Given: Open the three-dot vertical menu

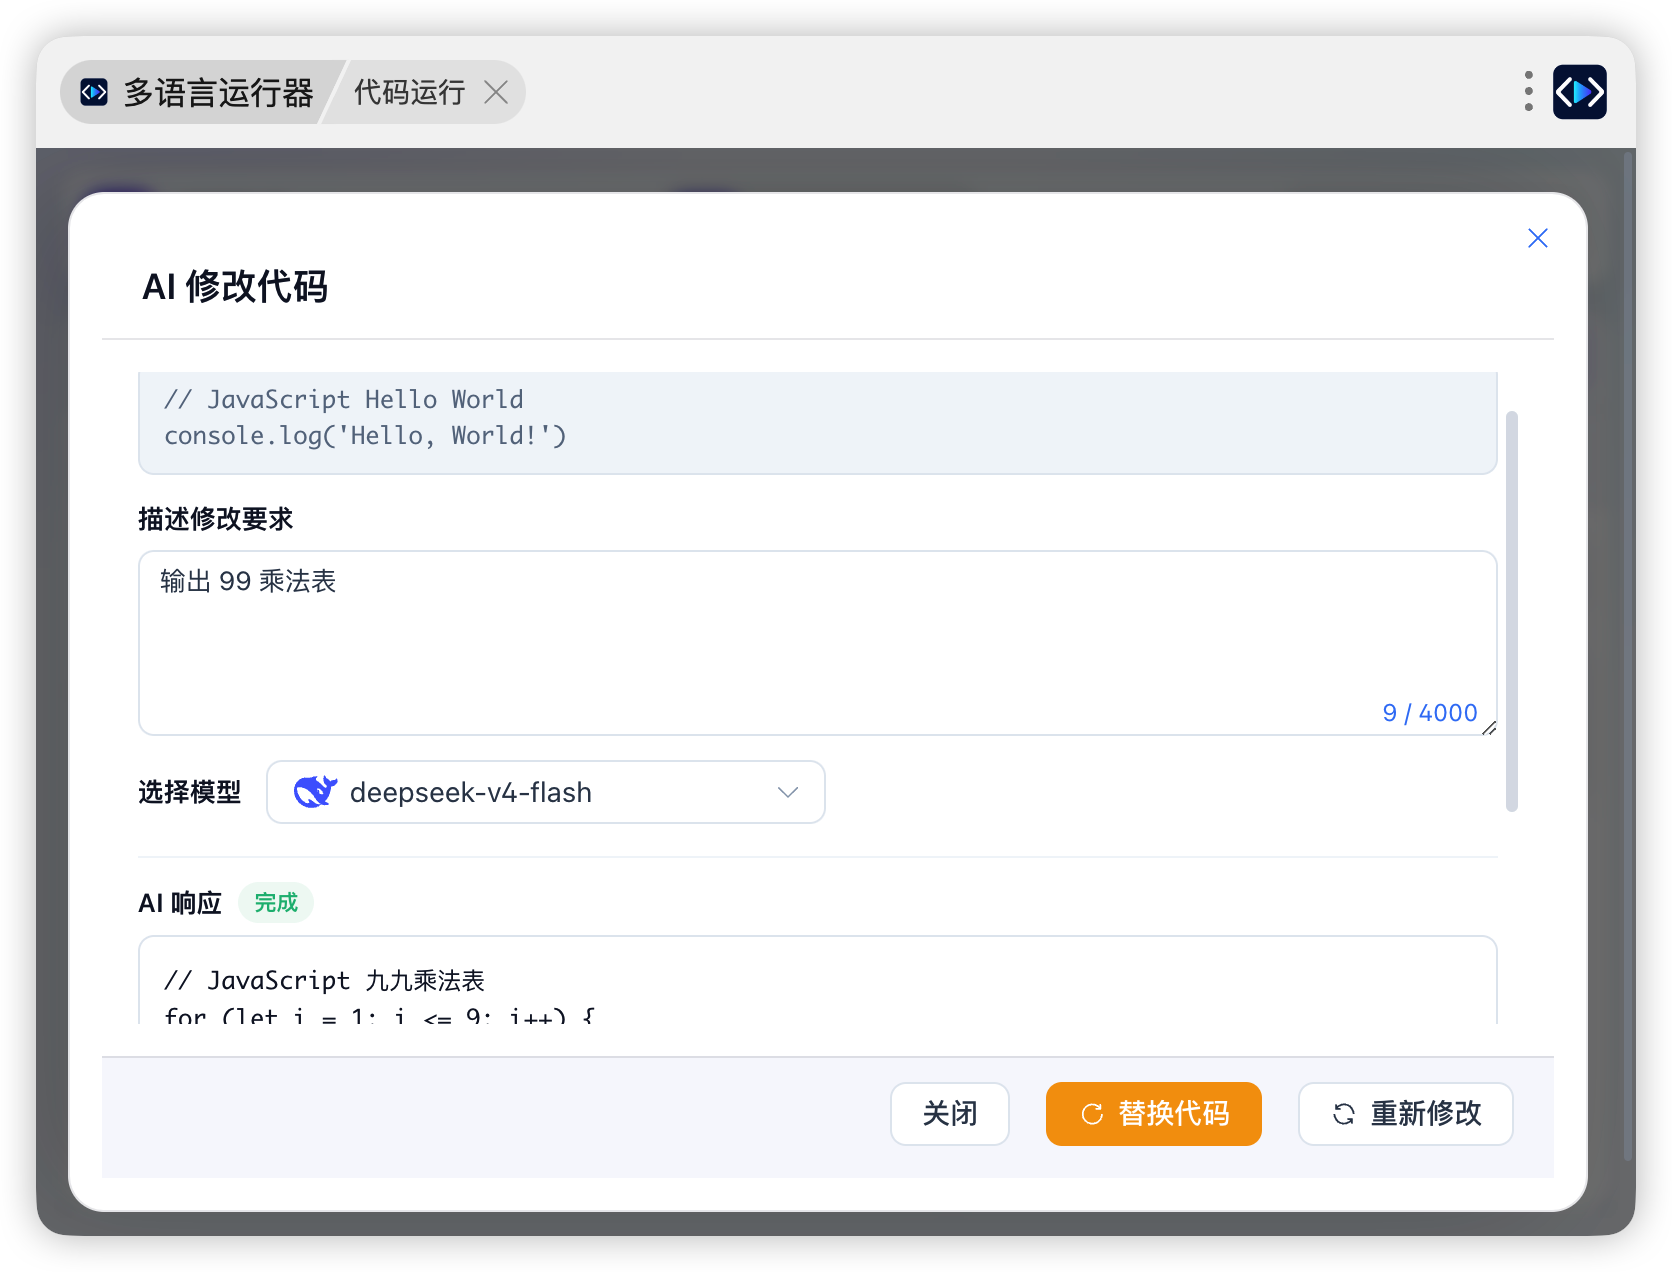Looking at the screenshot, I should [x=1528, y=91].
